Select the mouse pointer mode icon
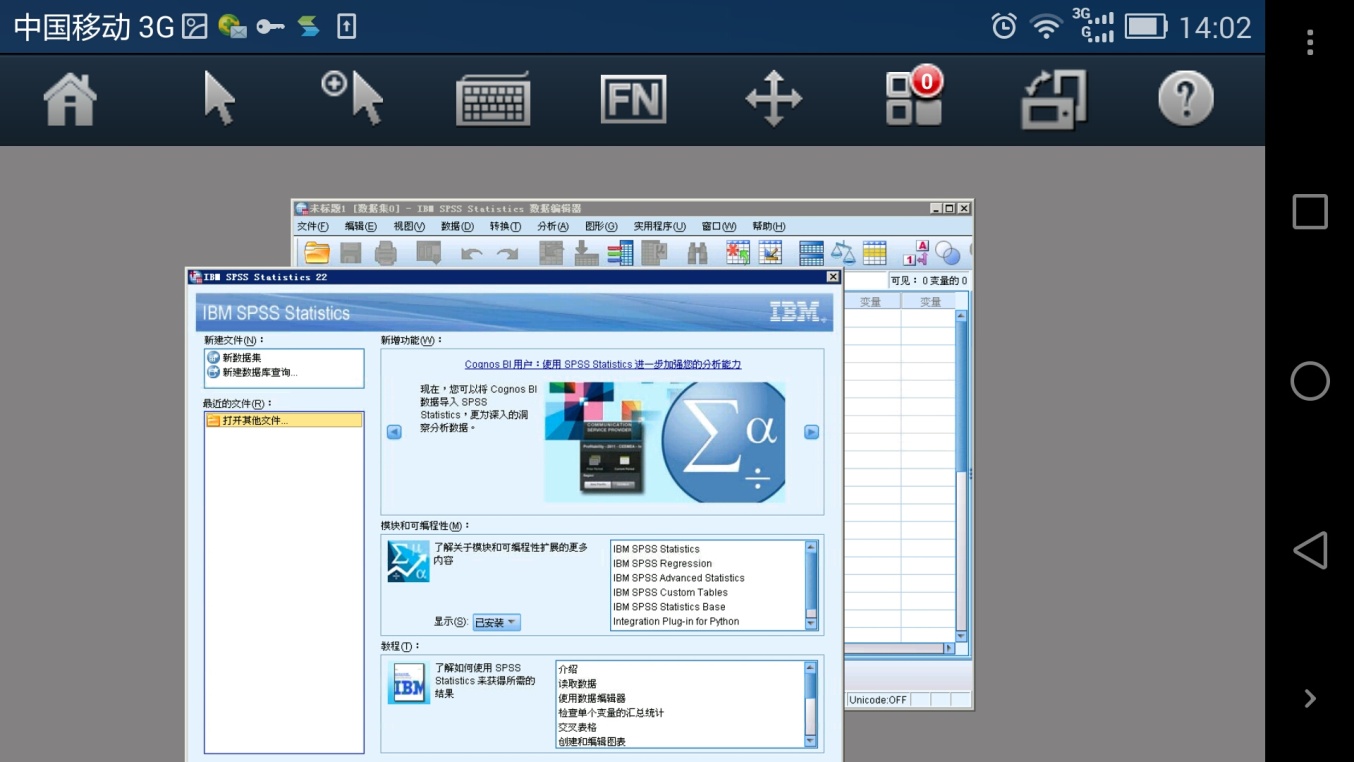This screenshot has height=762, width=1354. coord(219,98)
